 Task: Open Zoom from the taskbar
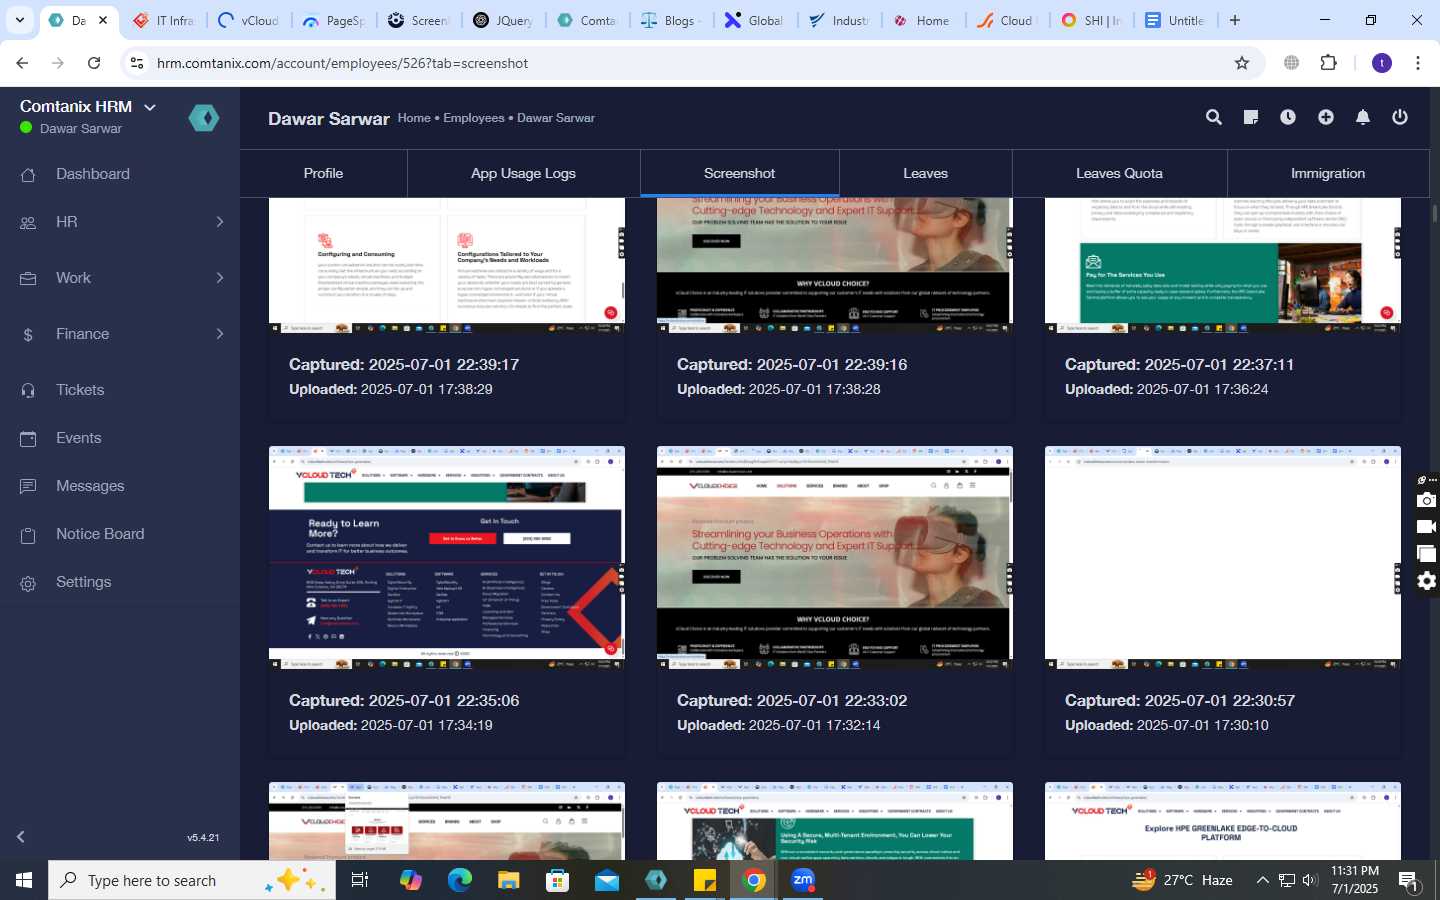[x=803, y=880]
